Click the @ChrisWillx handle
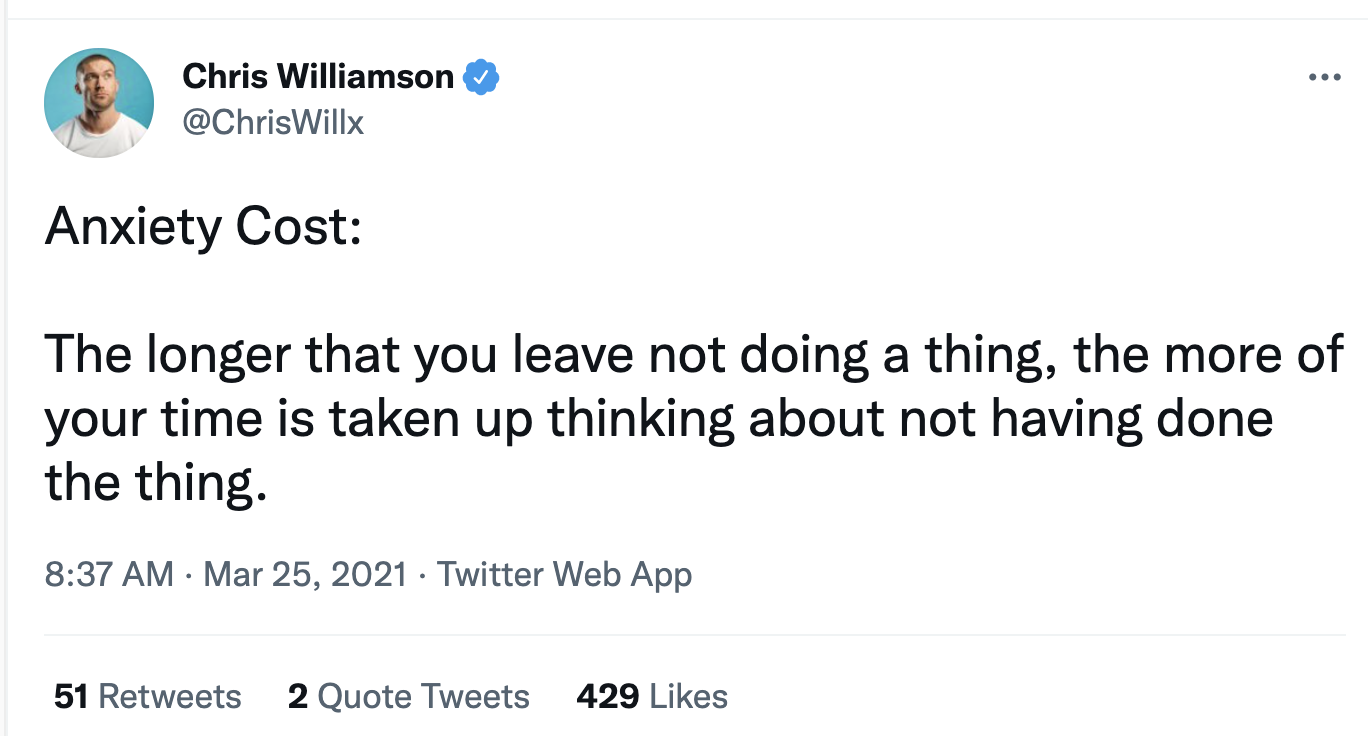 (274, 122)
